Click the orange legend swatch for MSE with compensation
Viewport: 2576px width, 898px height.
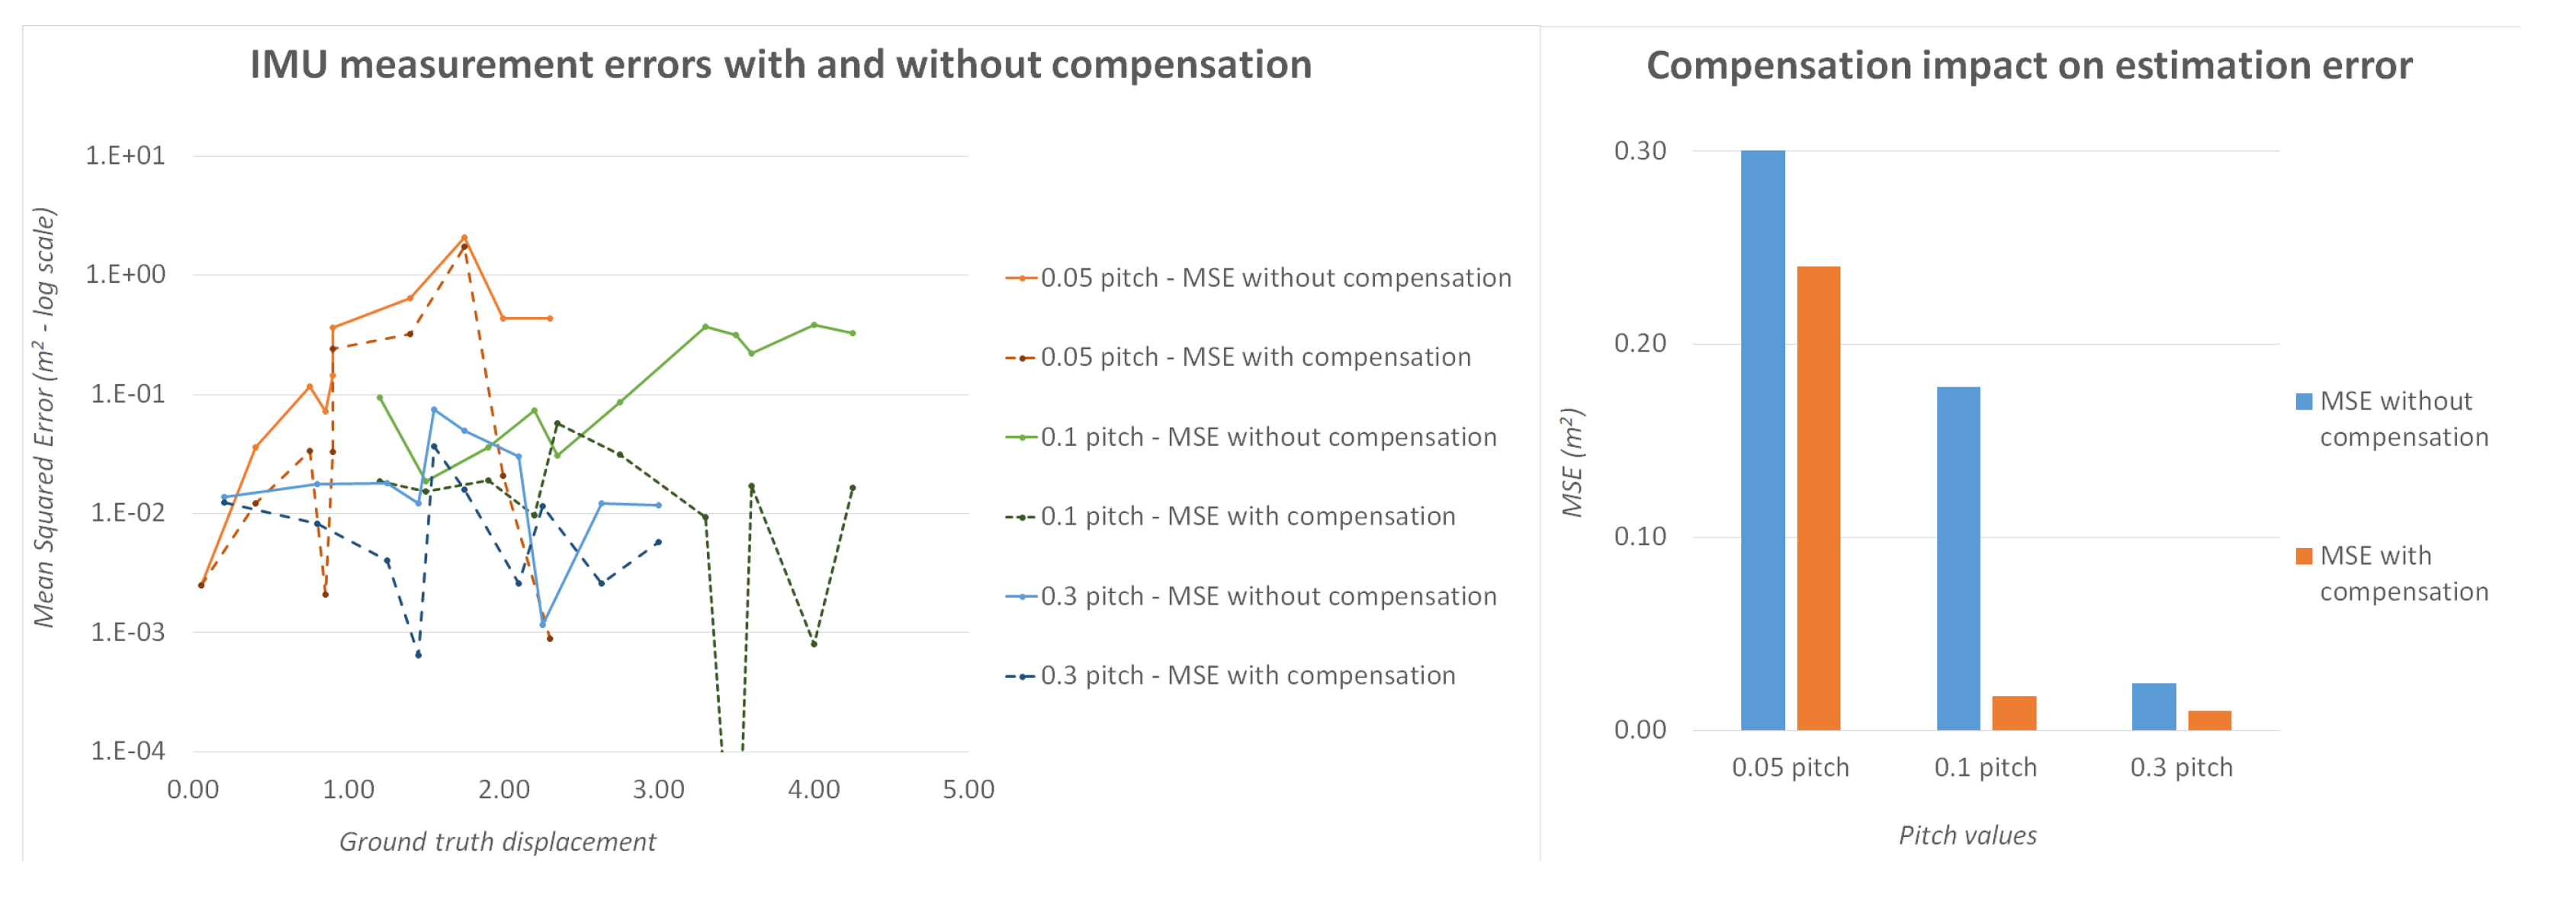click(2304, 557)
